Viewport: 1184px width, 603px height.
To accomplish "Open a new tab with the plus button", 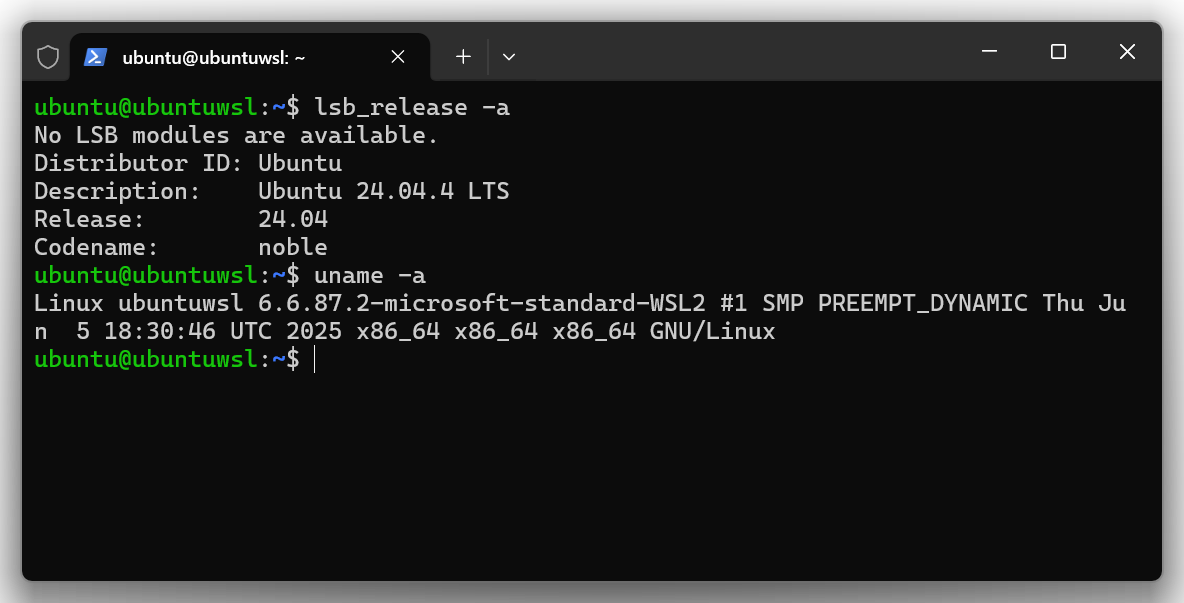I will click(x=463, y=57).
